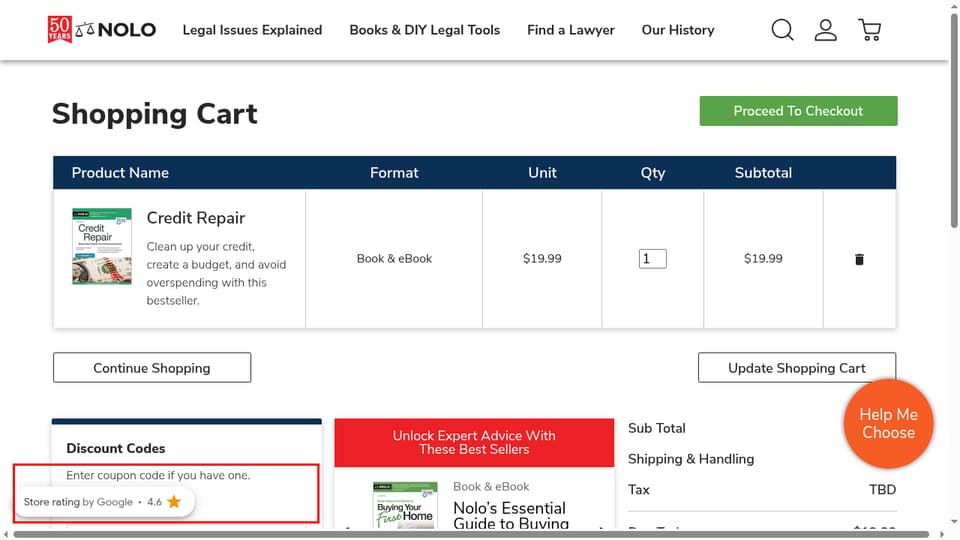This screenshot has height=540, width=960.
Task: Click Unlock Expert Advice banner
Action: click(x=474, y=443)
